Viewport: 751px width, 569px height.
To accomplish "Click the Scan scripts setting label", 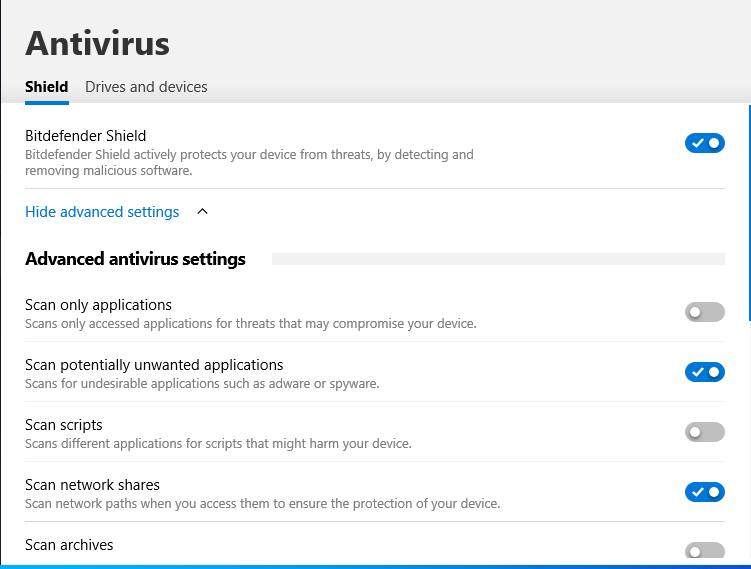I will click(64, 425).
